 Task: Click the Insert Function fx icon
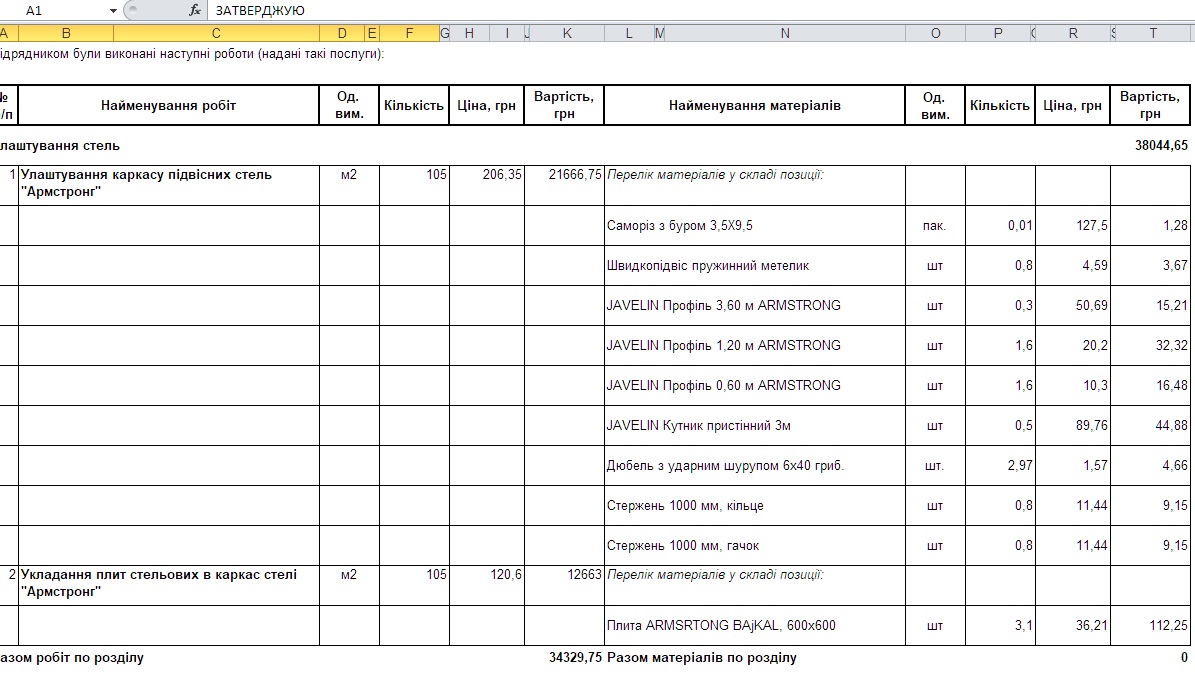[x=195, y=10]
